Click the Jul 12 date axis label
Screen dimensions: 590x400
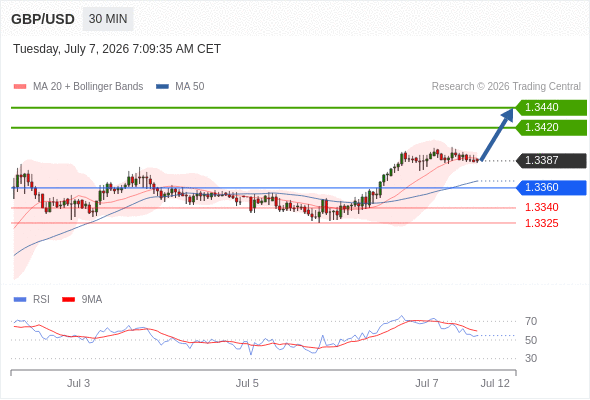[495, 383]
